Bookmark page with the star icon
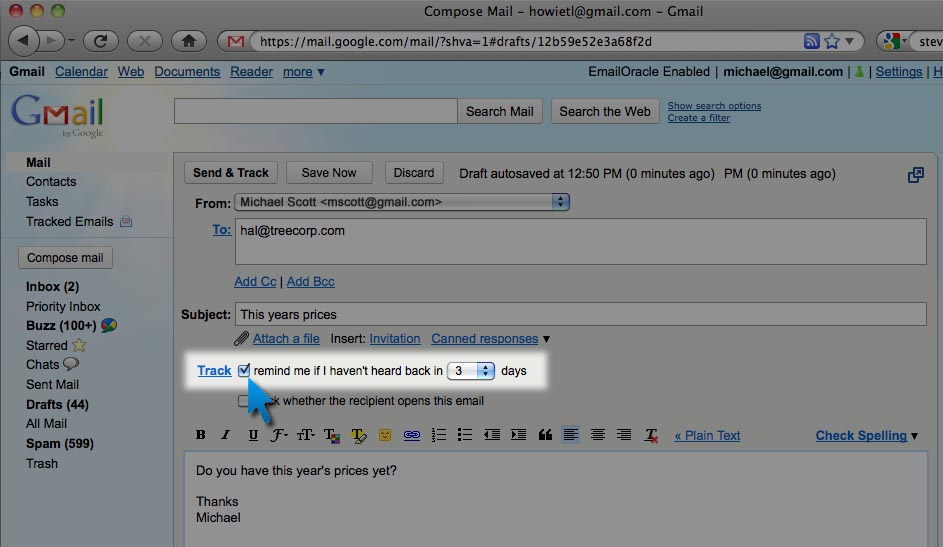The height and width of the screenshot is (547, 943). [x=832, y=41]
